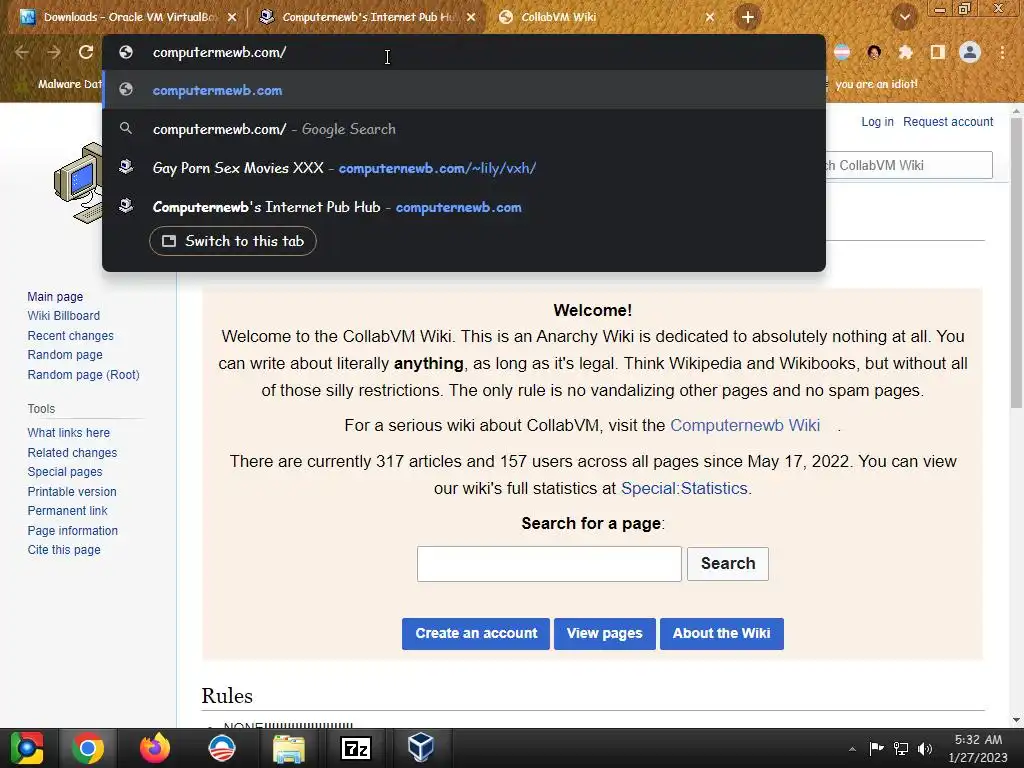Open Google Chrome from the taskbar

[x=88, y=748]
